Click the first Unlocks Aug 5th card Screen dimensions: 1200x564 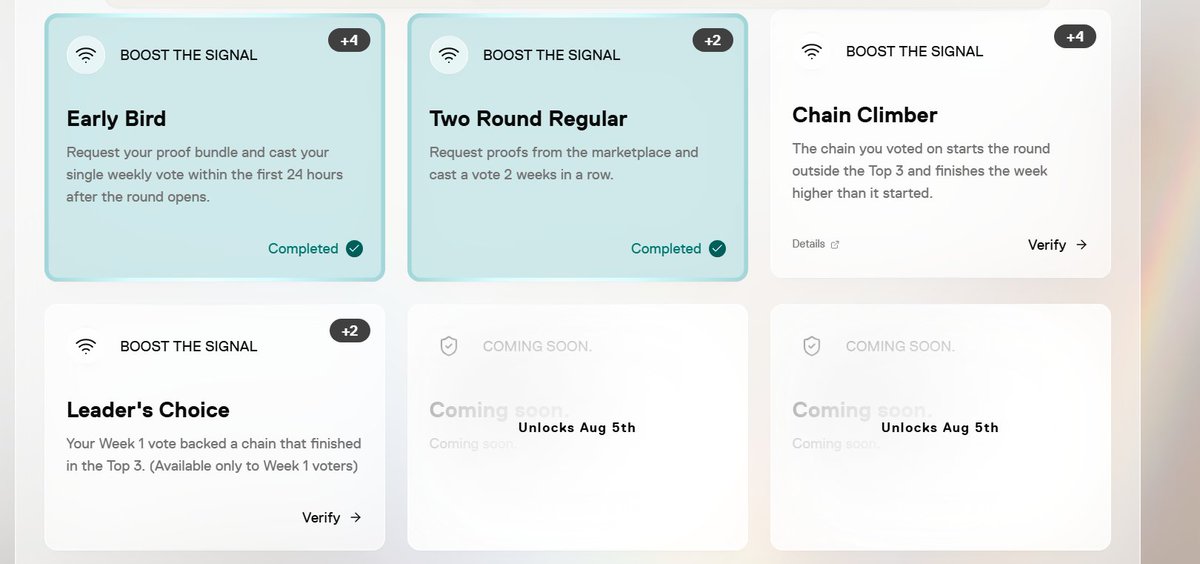(577, 427)
